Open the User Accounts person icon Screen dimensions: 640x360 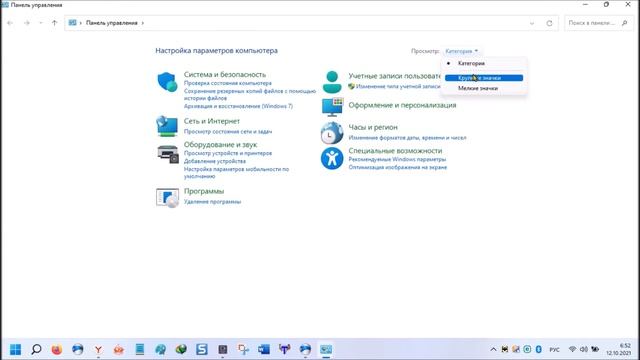click(x=332, y=82)
